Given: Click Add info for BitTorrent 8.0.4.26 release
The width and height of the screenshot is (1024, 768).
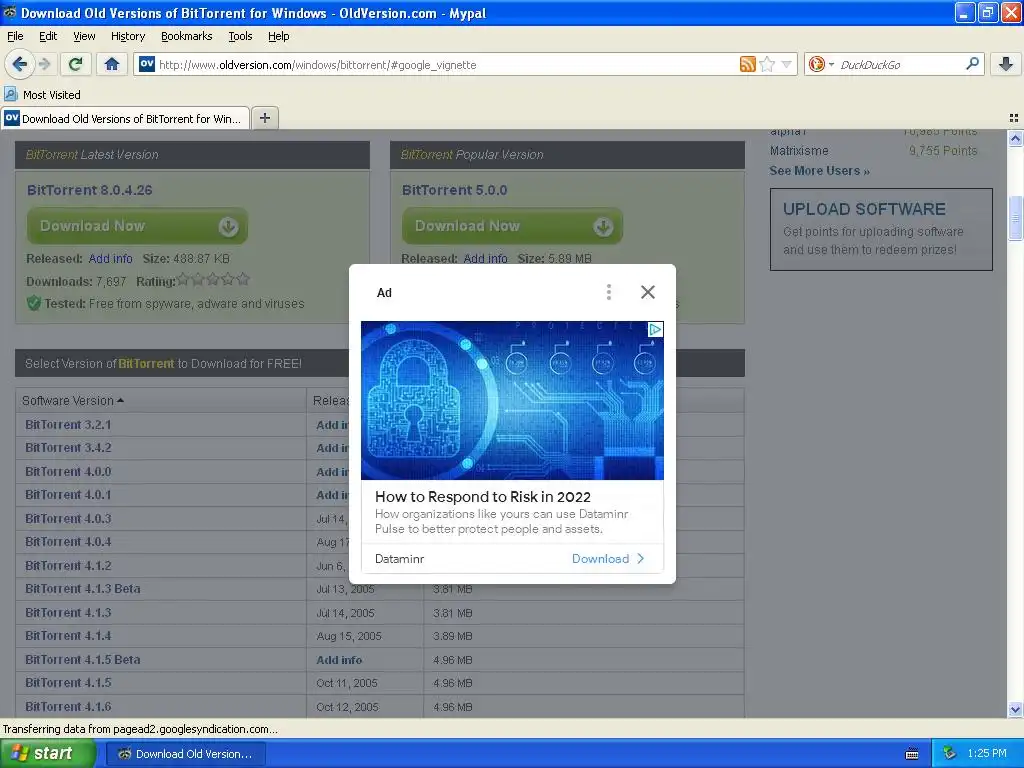Looking at the screenshot, I should (110, 259).
